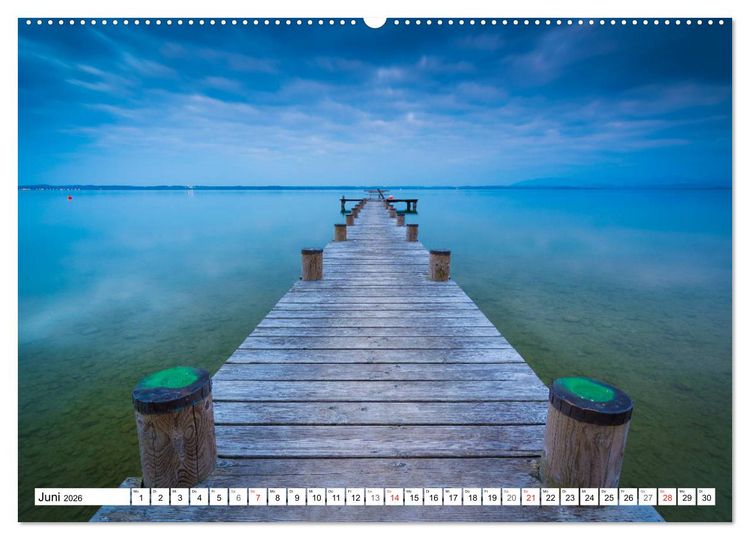Image resolution: width=750 pixels, height=540 pixels.
Task: Select day 10 in the calendar strip
Action: coord(316,496)
